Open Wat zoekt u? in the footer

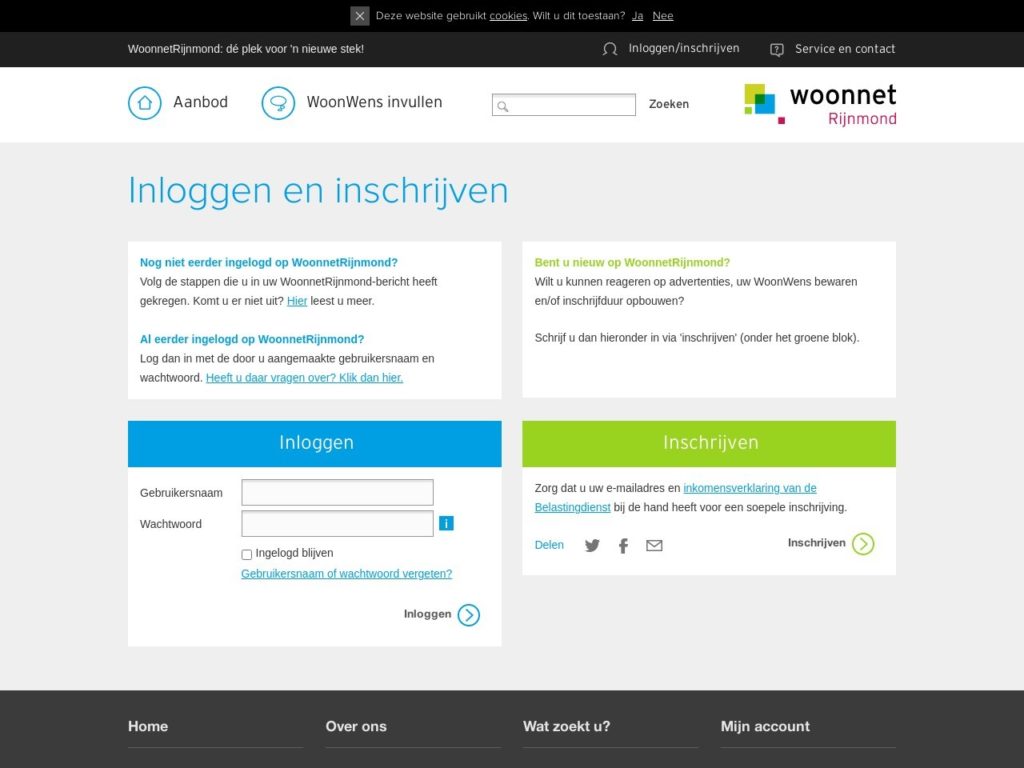(x=566, y=726)
